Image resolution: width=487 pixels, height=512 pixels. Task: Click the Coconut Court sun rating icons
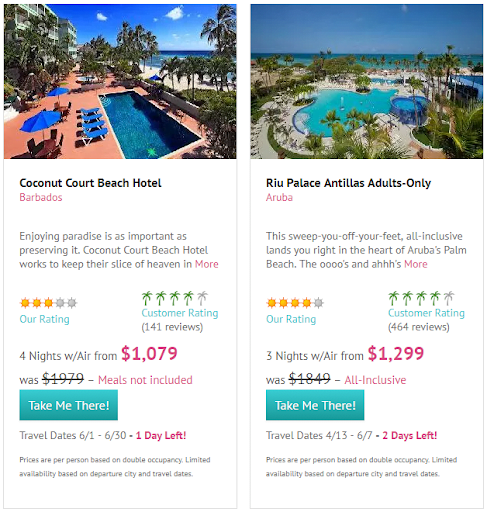[x=48, y=303]
